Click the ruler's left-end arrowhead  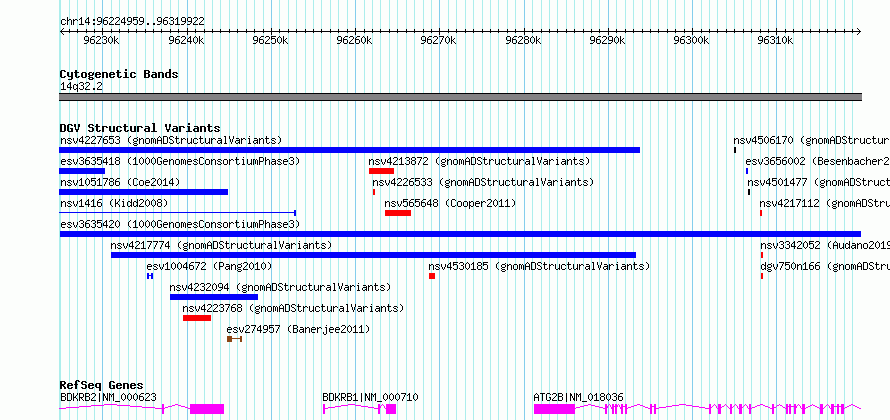point(62,31)
